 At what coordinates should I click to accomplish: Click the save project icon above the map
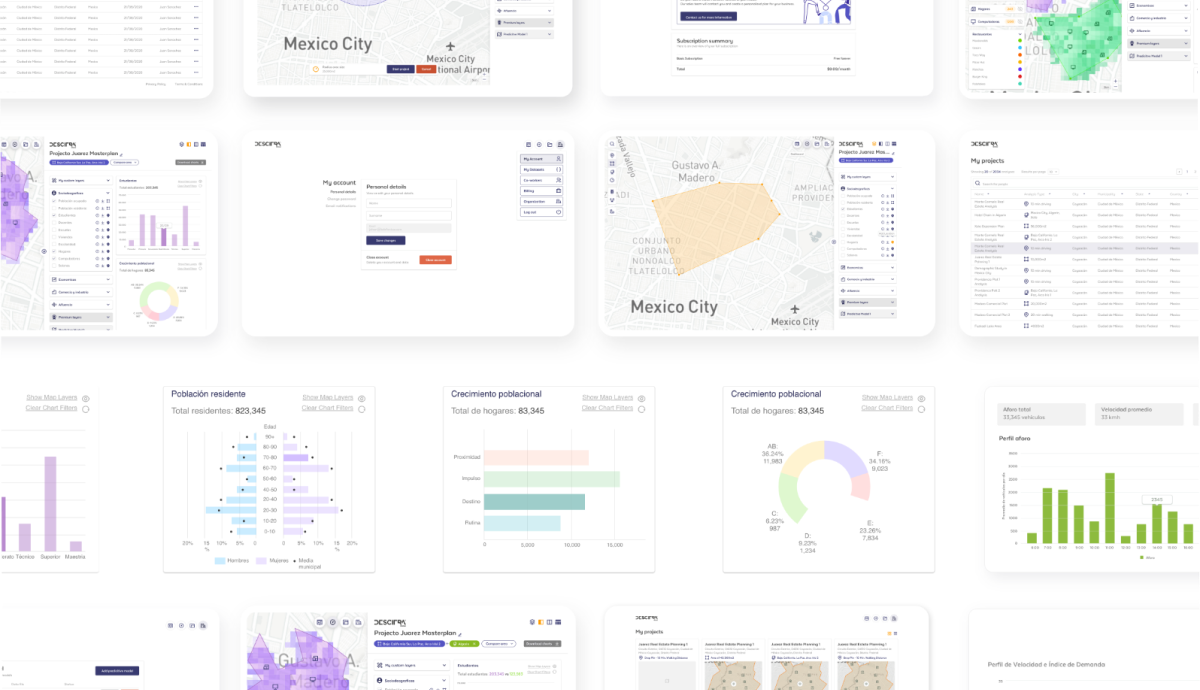817,144
